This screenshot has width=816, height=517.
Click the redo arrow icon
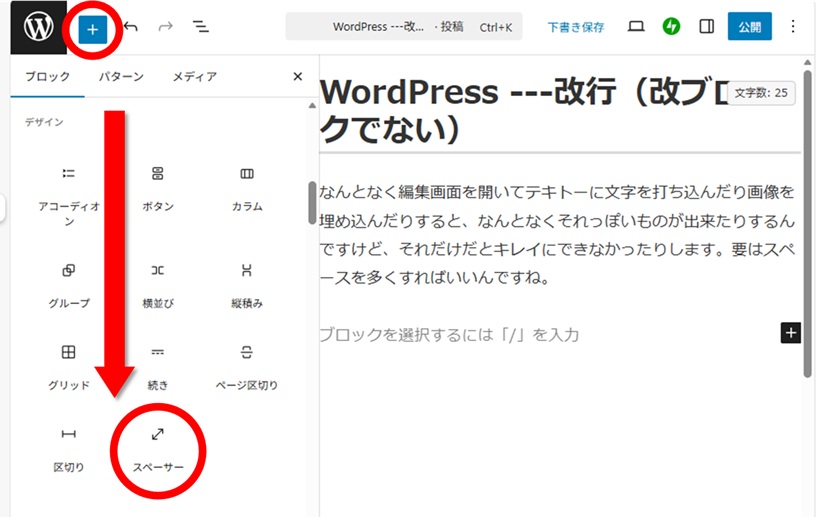pos(165,27)
